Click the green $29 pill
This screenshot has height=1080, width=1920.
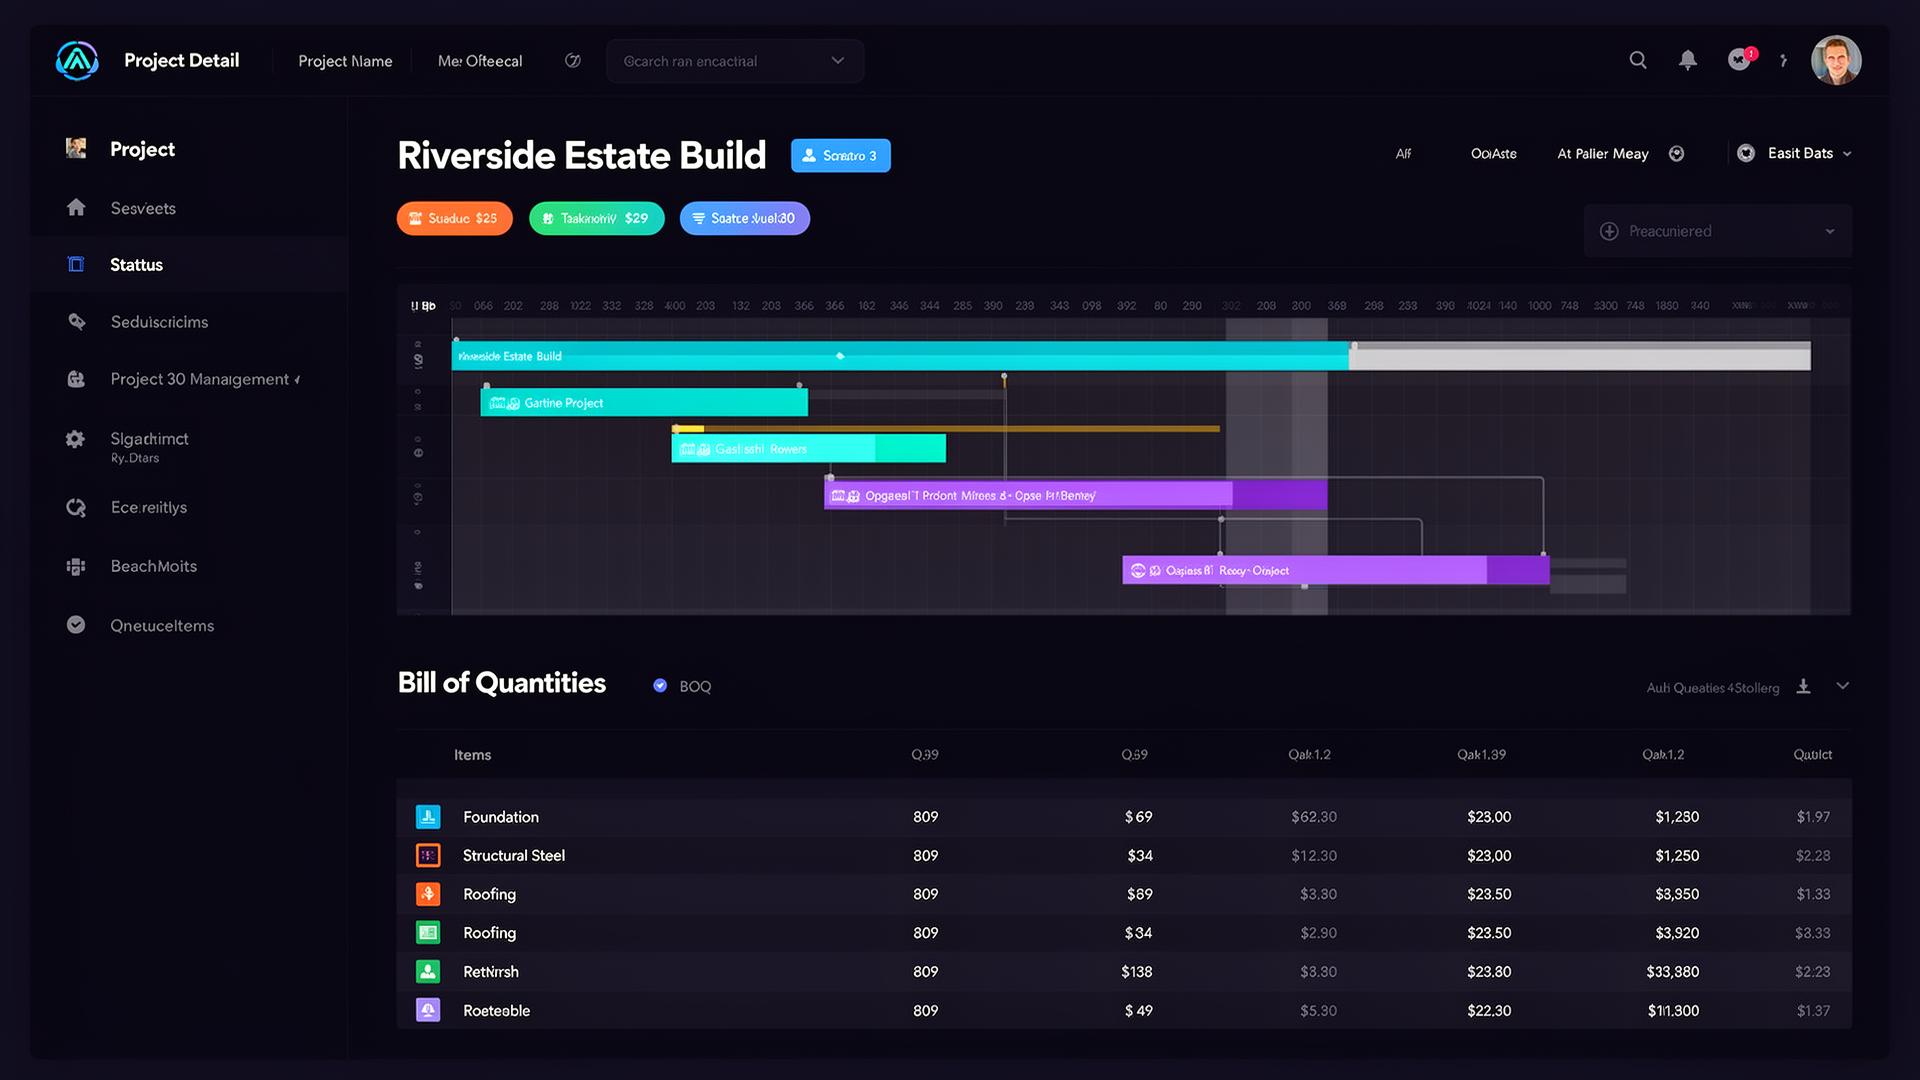[597, 219]
